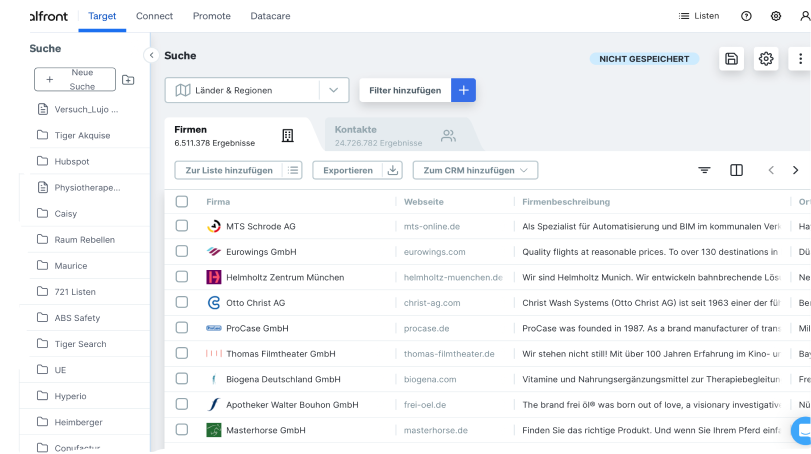Click the Neue Suche button
This screenshot has height=454, width=811.
(x=75, y=79)
